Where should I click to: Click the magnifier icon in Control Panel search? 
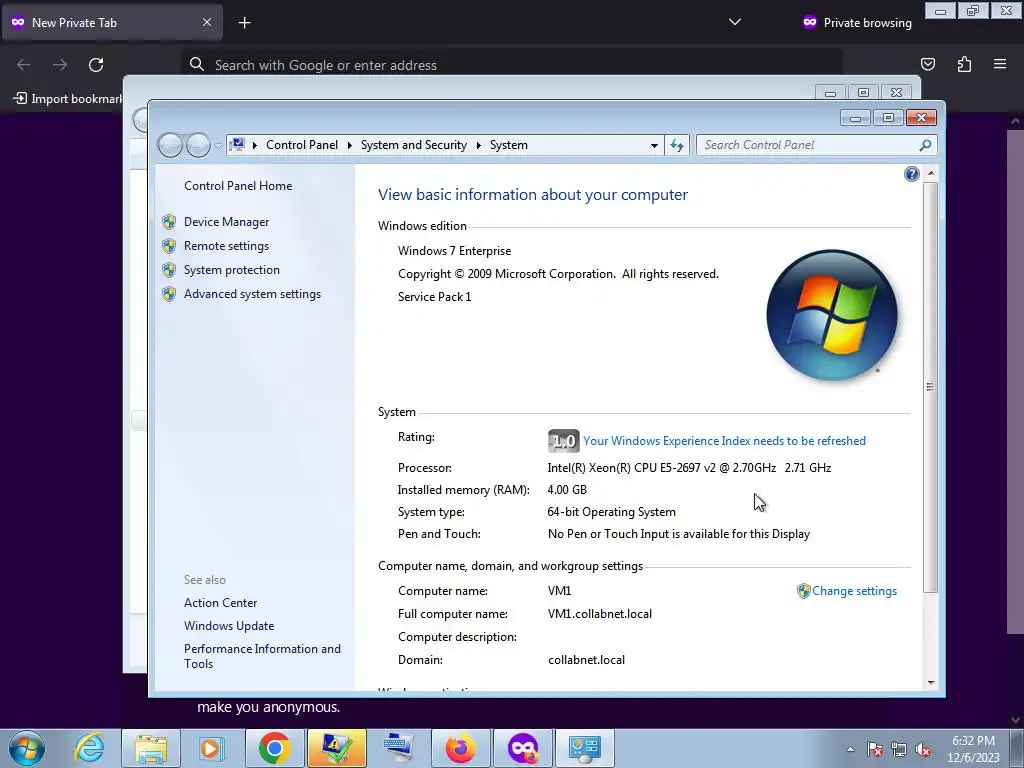coord(925,145)
